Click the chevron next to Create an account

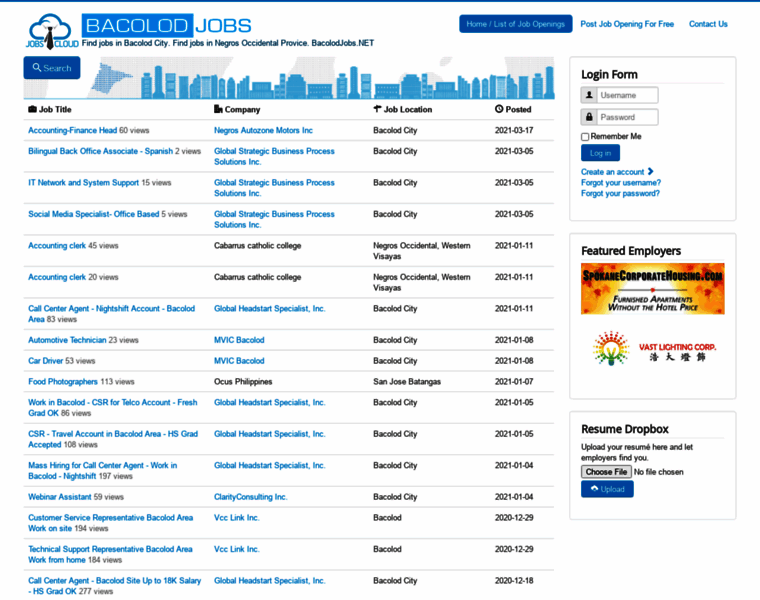point(650,171)
